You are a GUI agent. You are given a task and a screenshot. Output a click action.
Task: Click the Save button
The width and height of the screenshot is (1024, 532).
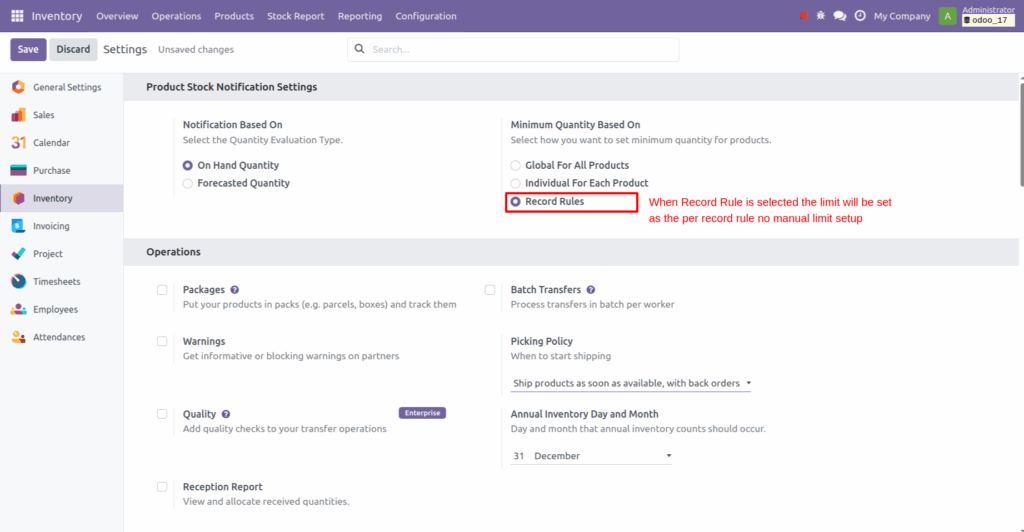pyautogui.click(x=28, y=50)
